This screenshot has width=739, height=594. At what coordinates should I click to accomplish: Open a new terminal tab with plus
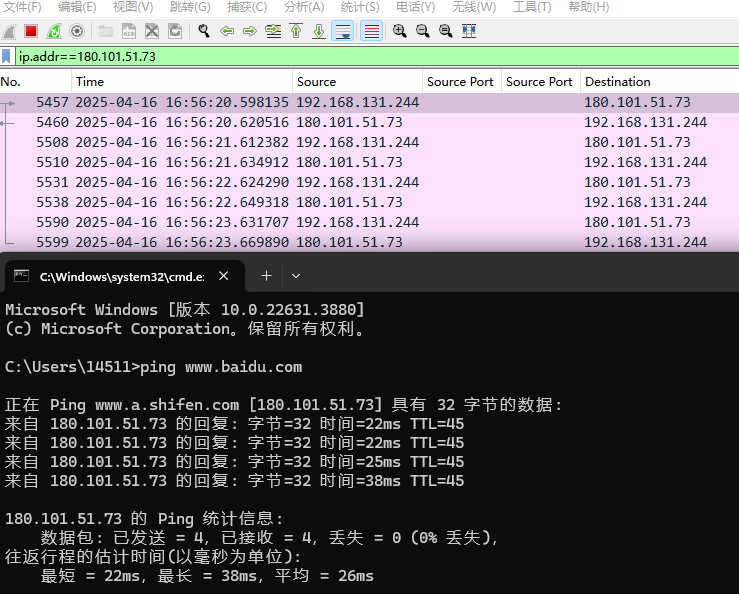pos(266,276)
